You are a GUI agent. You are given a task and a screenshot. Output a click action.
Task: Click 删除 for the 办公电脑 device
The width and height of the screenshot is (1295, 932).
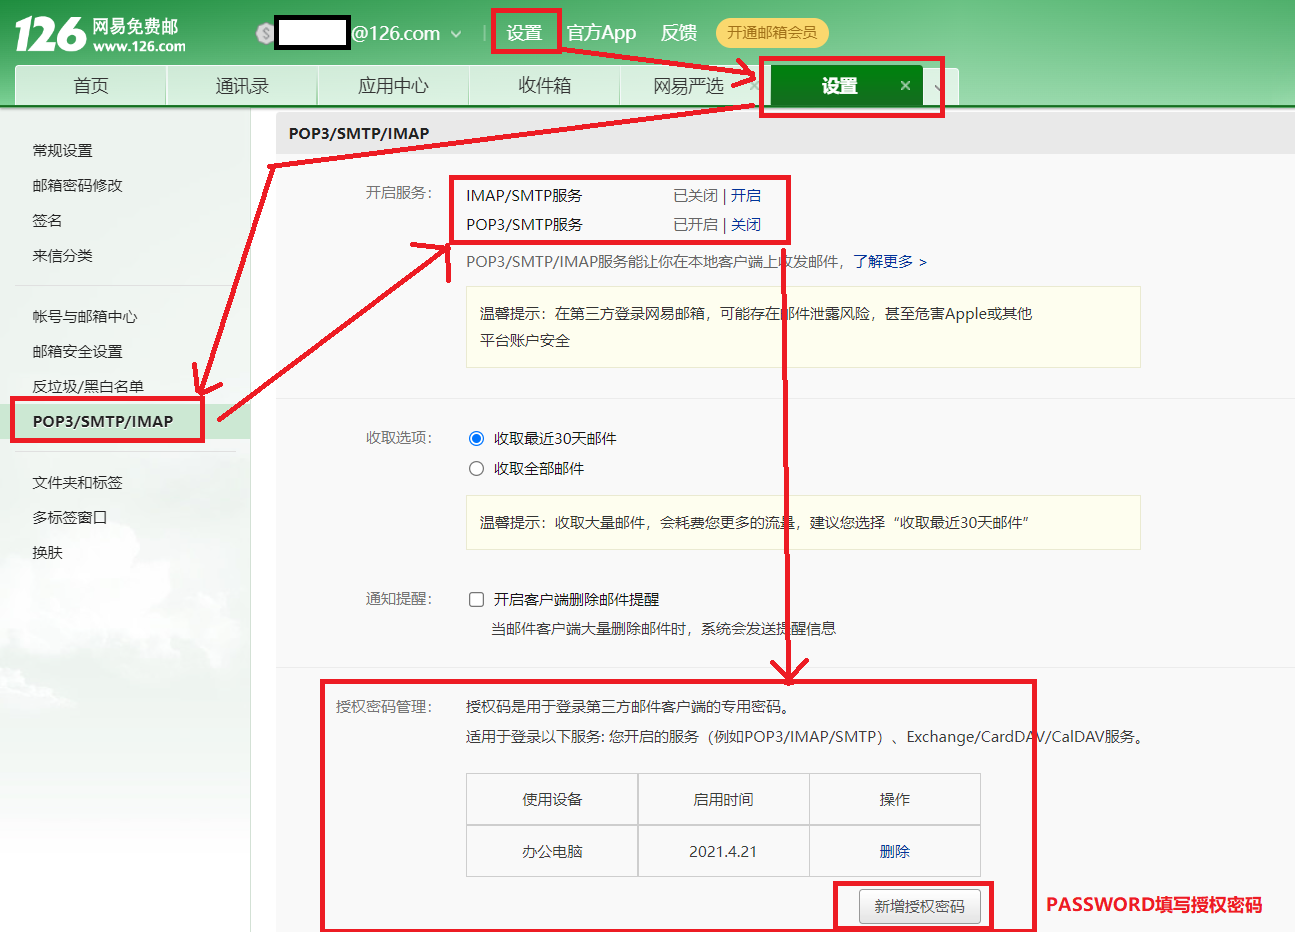click(x=895, y=851)
